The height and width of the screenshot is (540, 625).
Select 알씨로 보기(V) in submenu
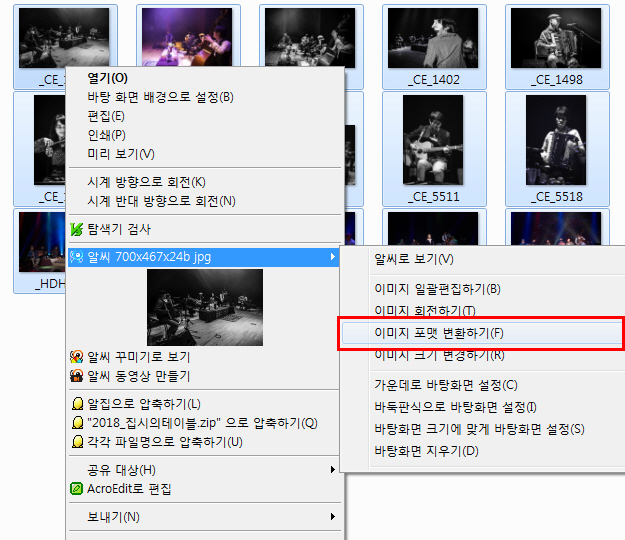(x=414, y=259)
